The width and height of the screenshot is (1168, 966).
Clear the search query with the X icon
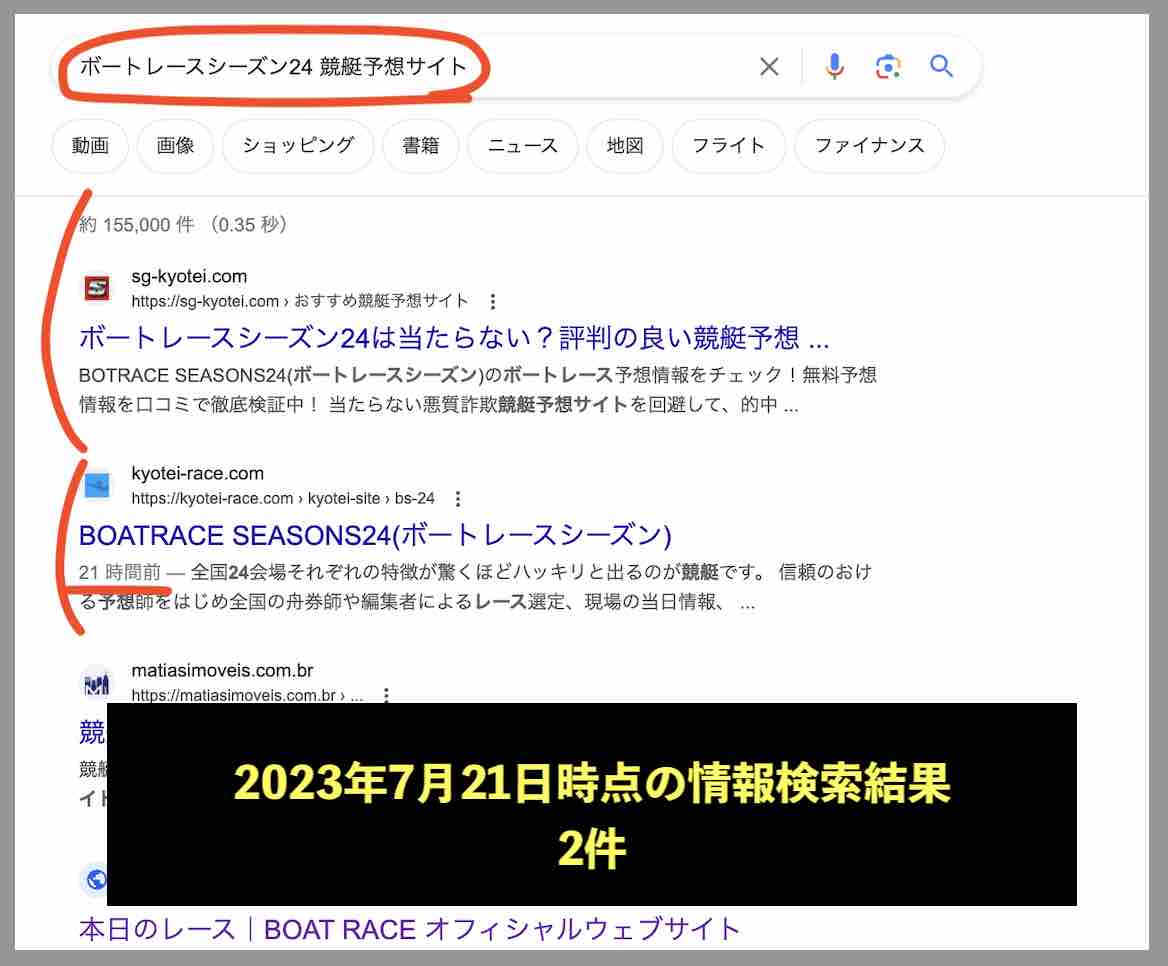[x=769, y=66]
